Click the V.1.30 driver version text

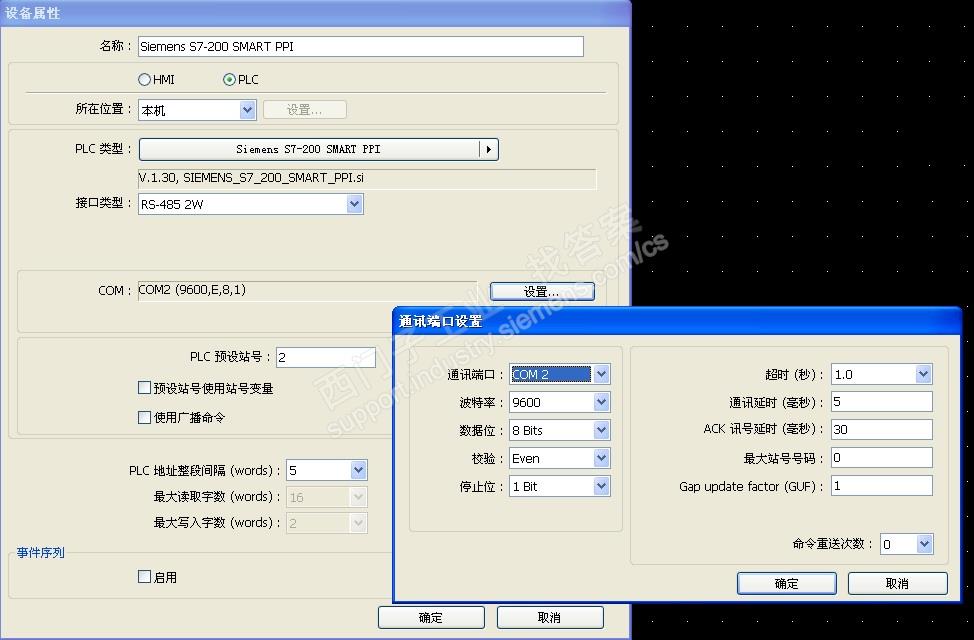[x=251, y=178]
